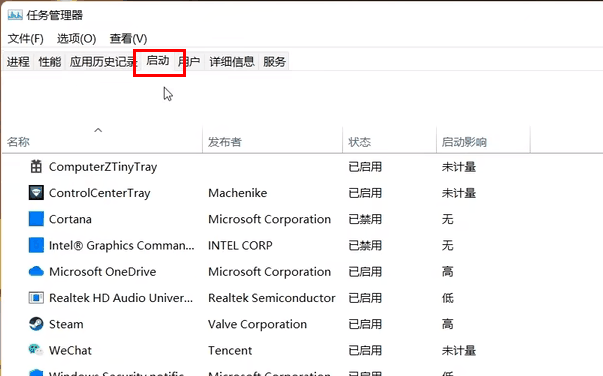Click the Tencent publisher cell
603x376 pixels.
[230, 350]
